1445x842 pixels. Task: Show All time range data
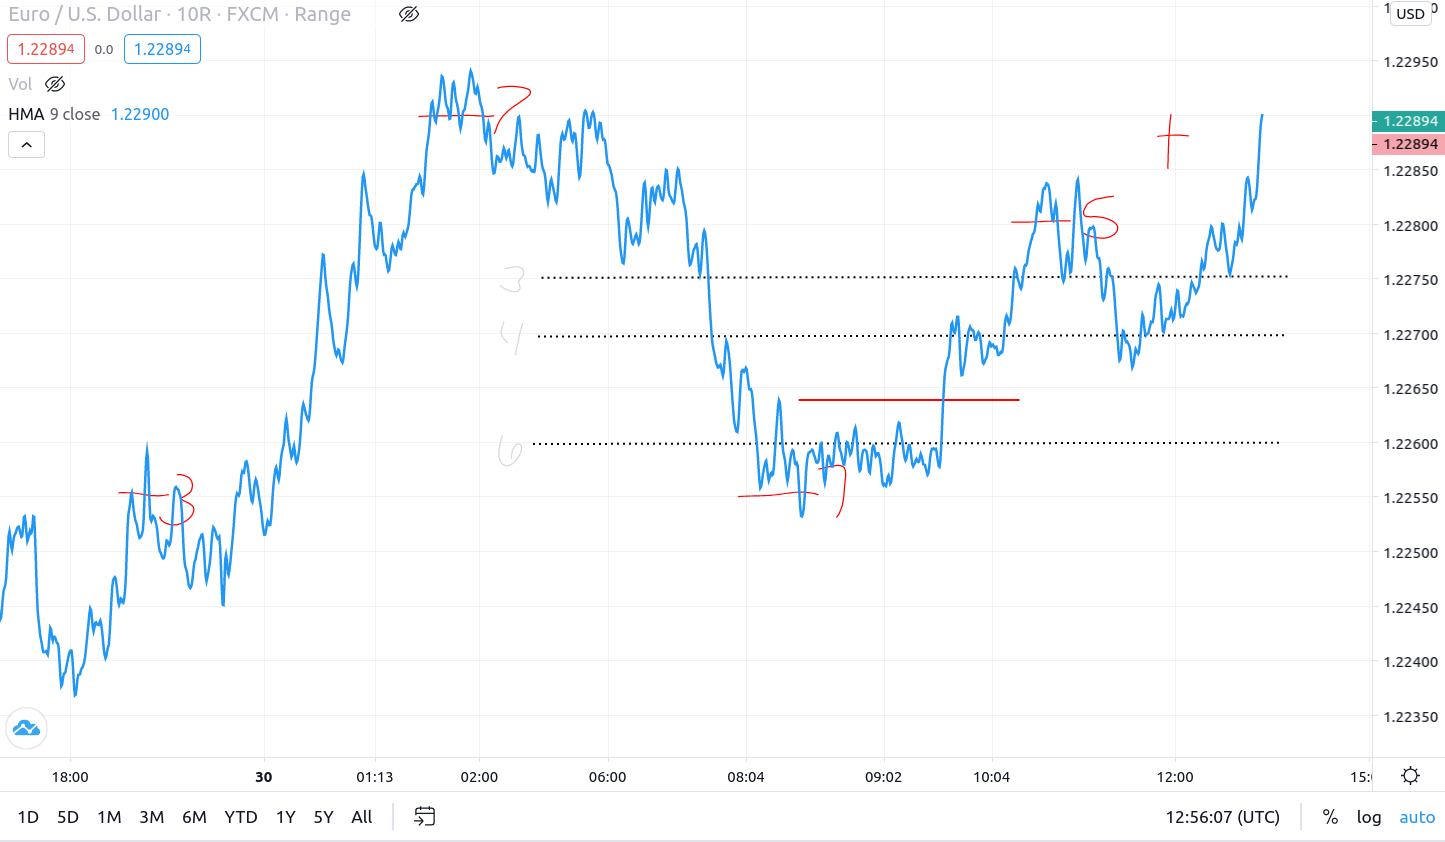[x=362, y=817]
